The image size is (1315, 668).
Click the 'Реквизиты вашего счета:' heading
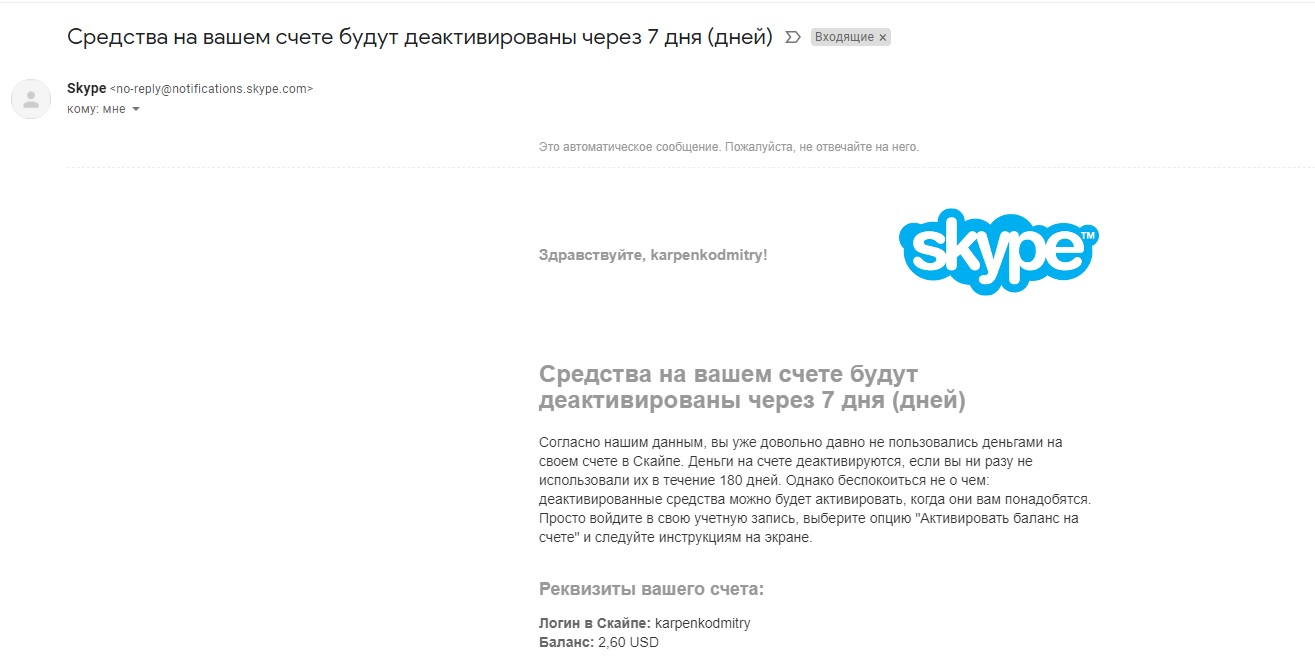point(651,589)
